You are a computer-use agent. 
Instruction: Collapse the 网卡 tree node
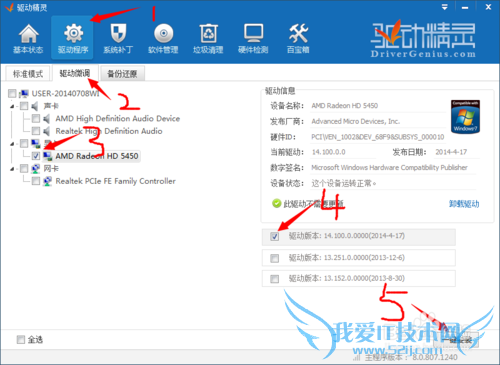point(12,169)
